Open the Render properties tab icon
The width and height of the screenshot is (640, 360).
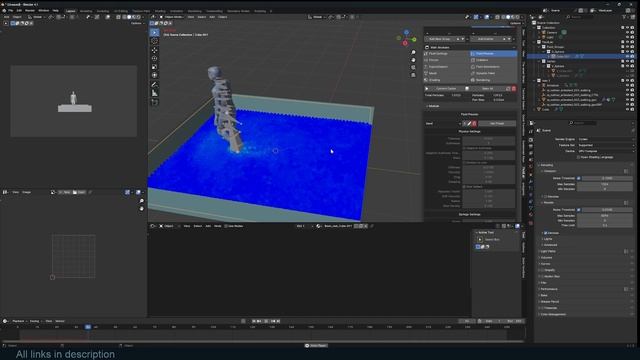(x=531, y=140)
